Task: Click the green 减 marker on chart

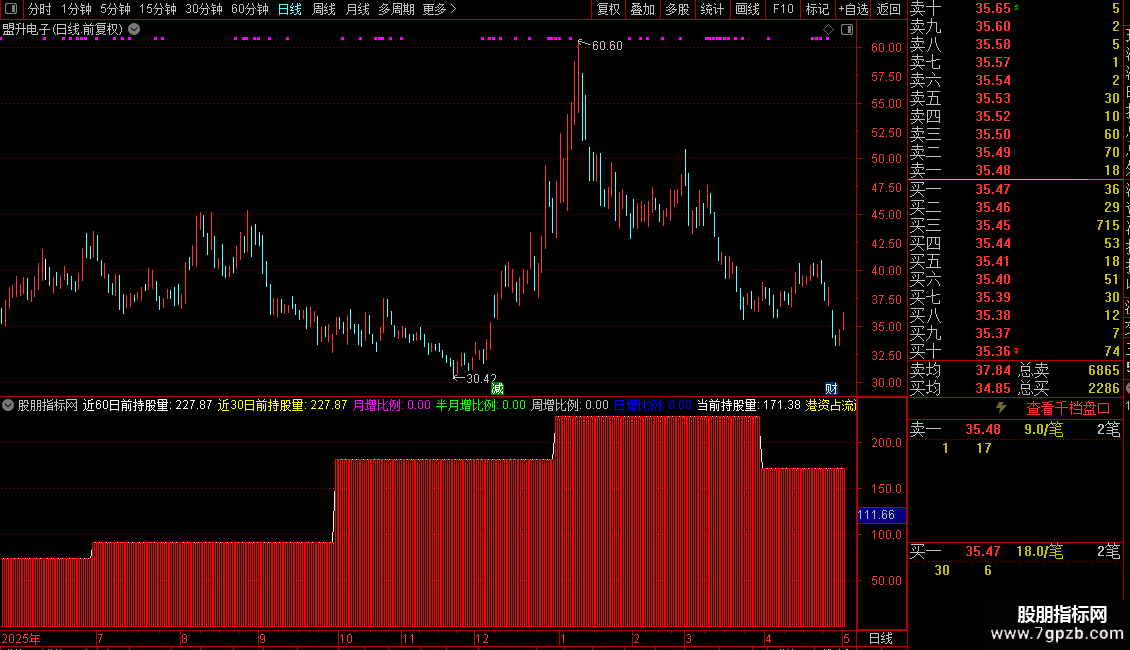Action: (497, 388)
